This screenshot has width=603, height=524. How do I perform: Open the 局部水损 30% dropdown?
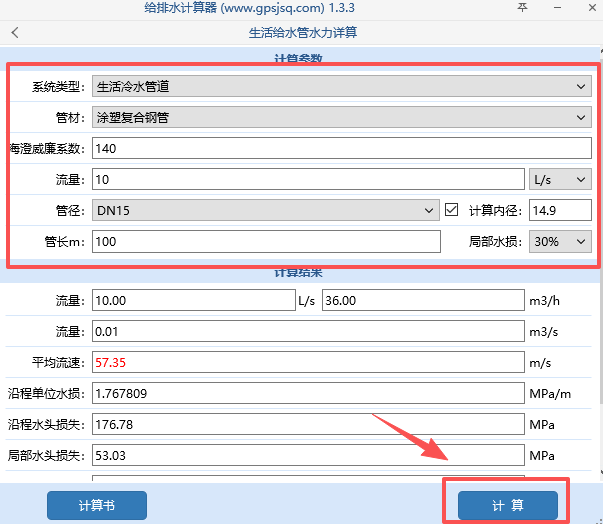(x=559, y=241)
